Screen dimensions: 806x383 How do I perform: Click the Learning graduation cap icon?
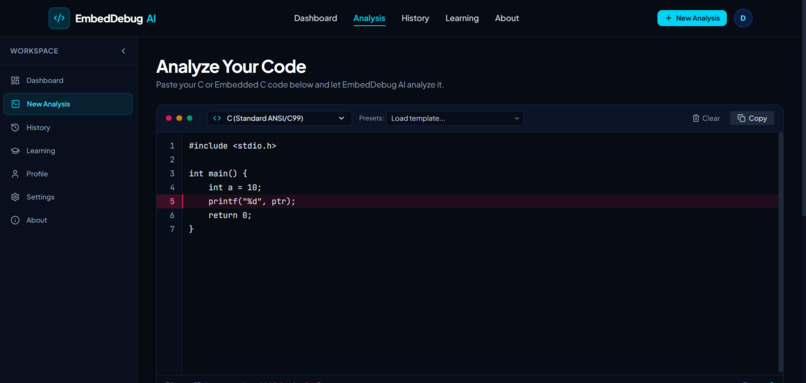click(x=15, y=151)
